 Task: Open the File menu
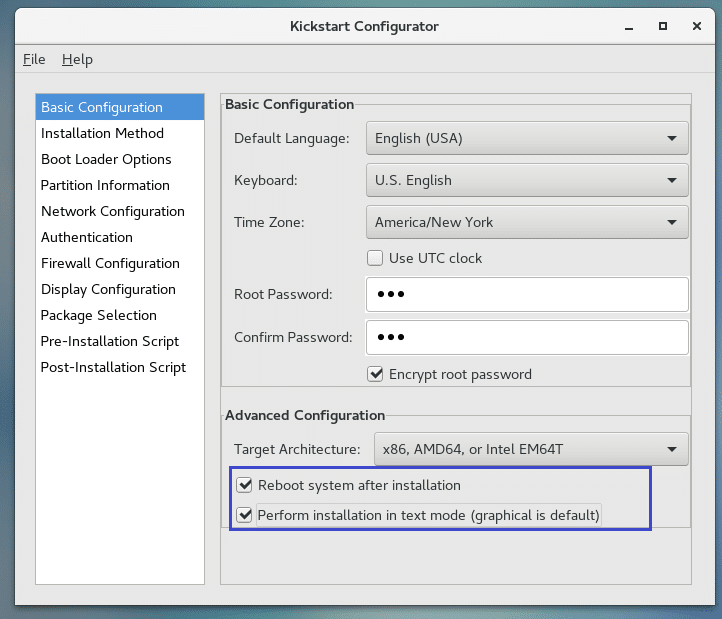click(x=34, y=59)
